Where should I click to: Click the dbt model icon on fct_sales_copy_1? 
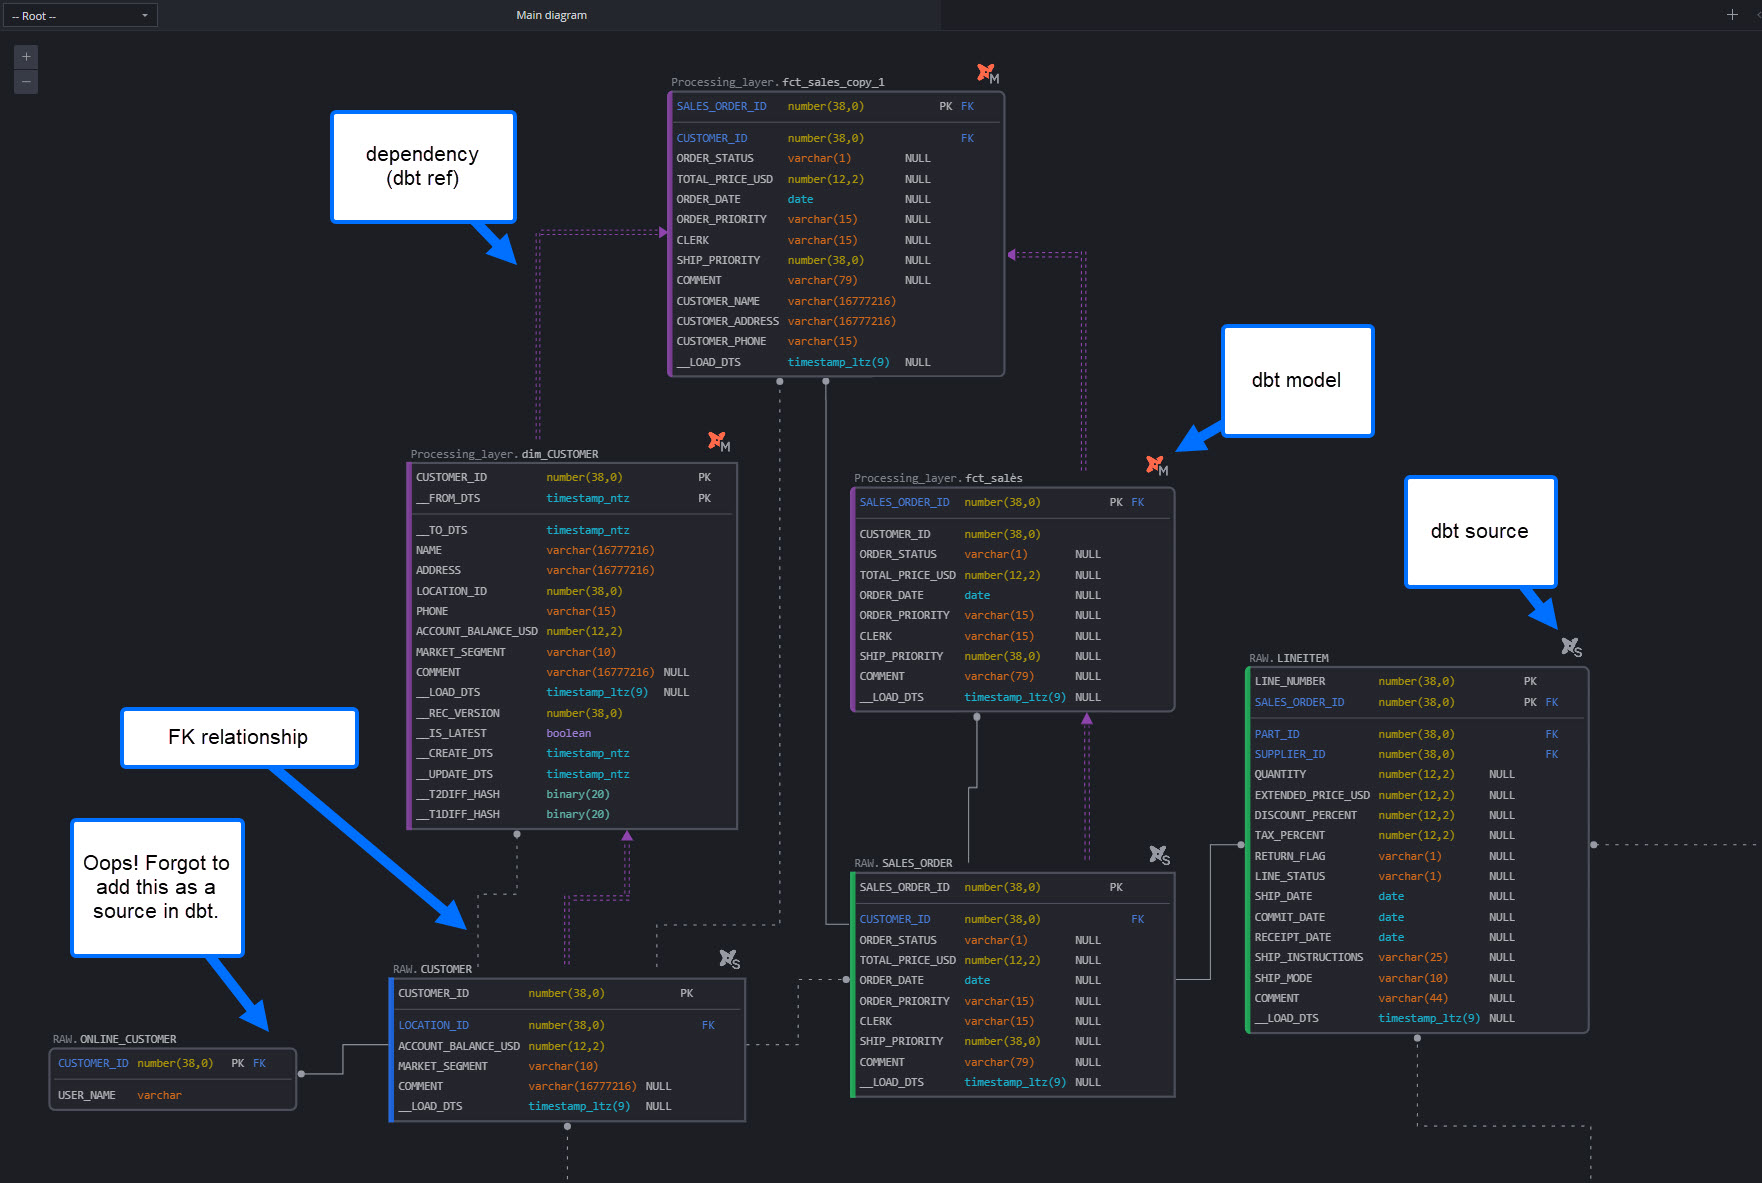(x=987, y=72)
